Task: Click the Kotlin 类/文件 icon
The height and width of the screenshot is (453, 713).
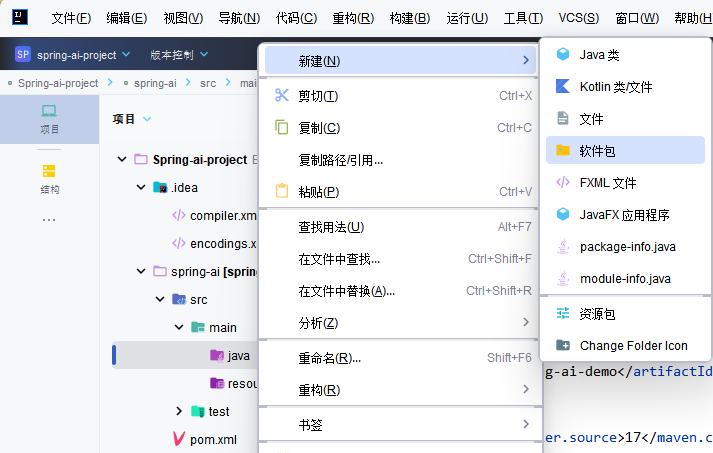Action: [563, 86]
